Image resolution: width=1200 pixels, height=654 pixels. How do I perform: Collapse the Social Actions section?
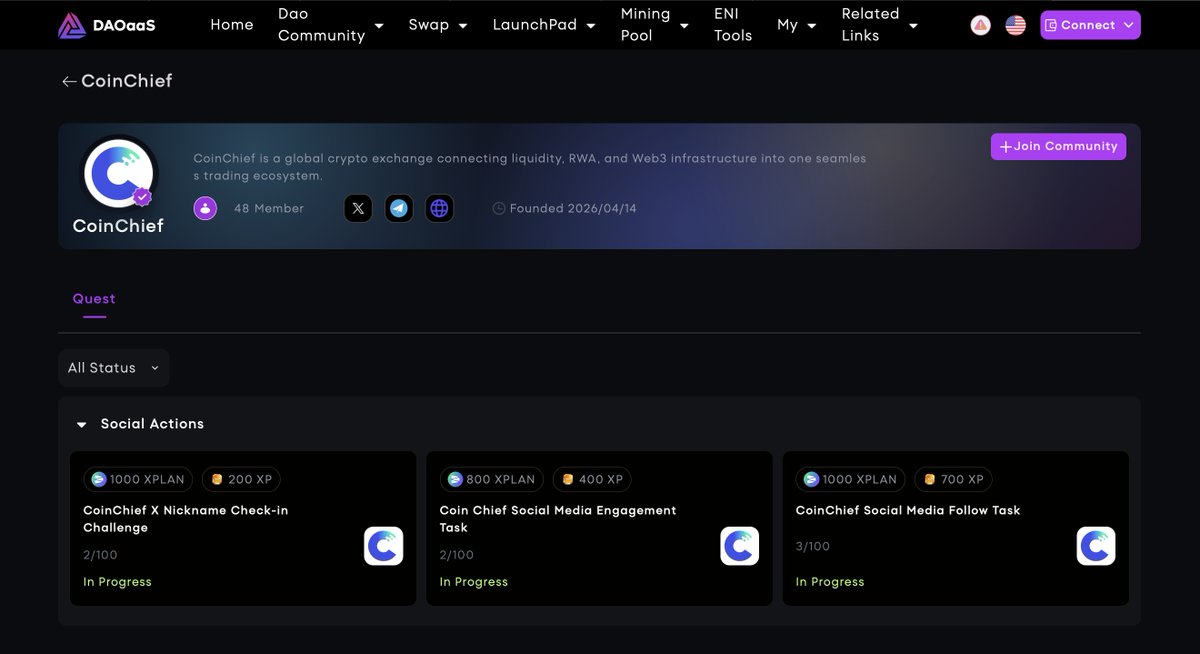[x=82, y=425]
